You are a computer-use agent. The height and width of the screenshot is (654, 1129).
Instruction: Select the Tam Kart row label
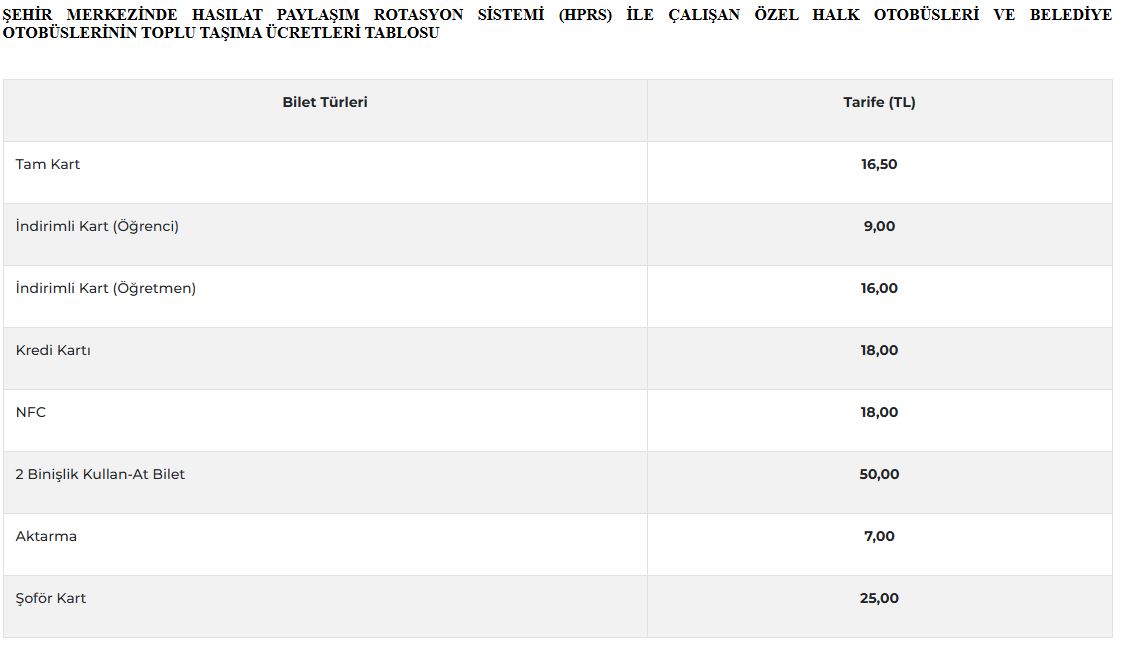click(48, 164)
